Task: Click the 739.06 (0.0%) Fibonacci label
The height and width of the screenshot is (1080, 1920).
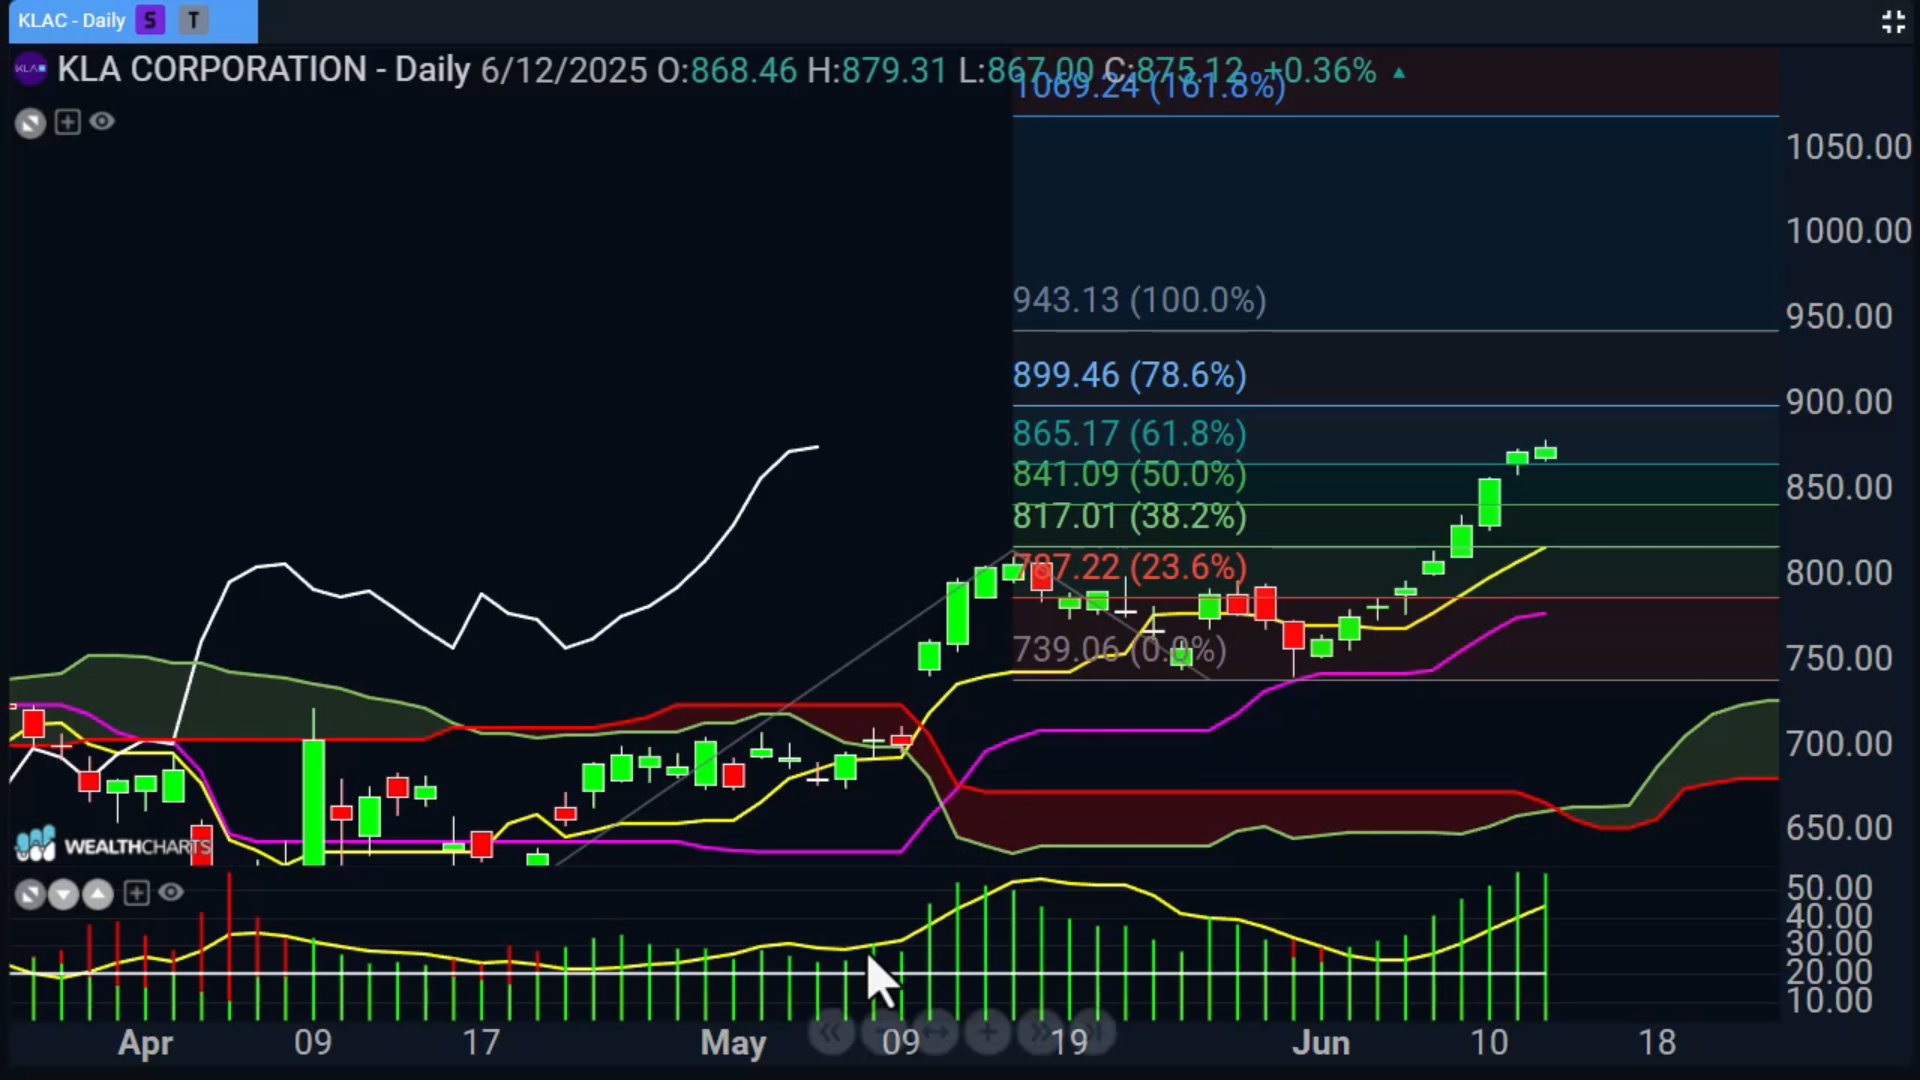Action: [1119, 650]
